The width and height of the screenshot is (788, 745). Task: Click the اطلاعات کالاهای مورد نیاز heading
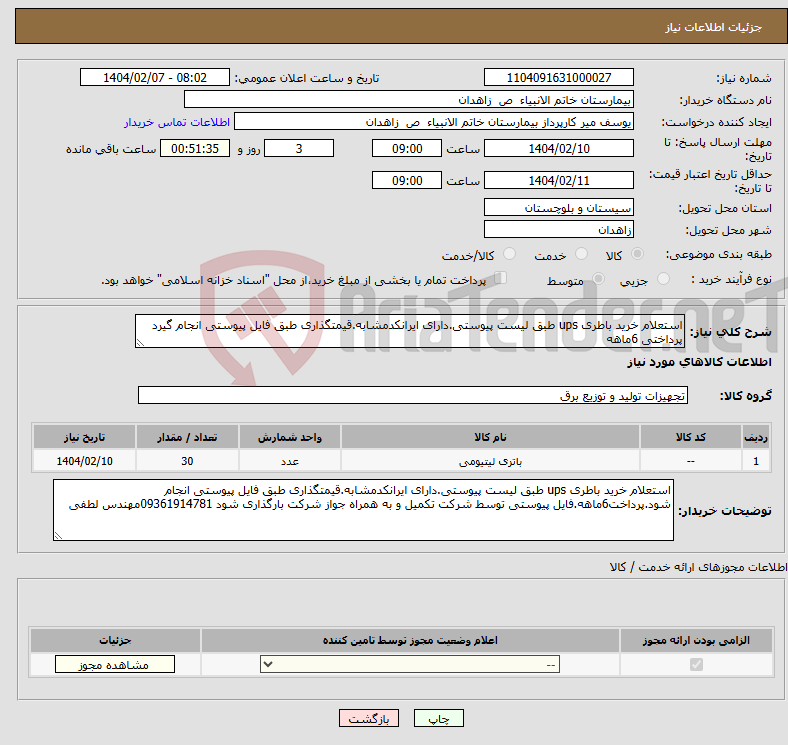coord(699,362)
